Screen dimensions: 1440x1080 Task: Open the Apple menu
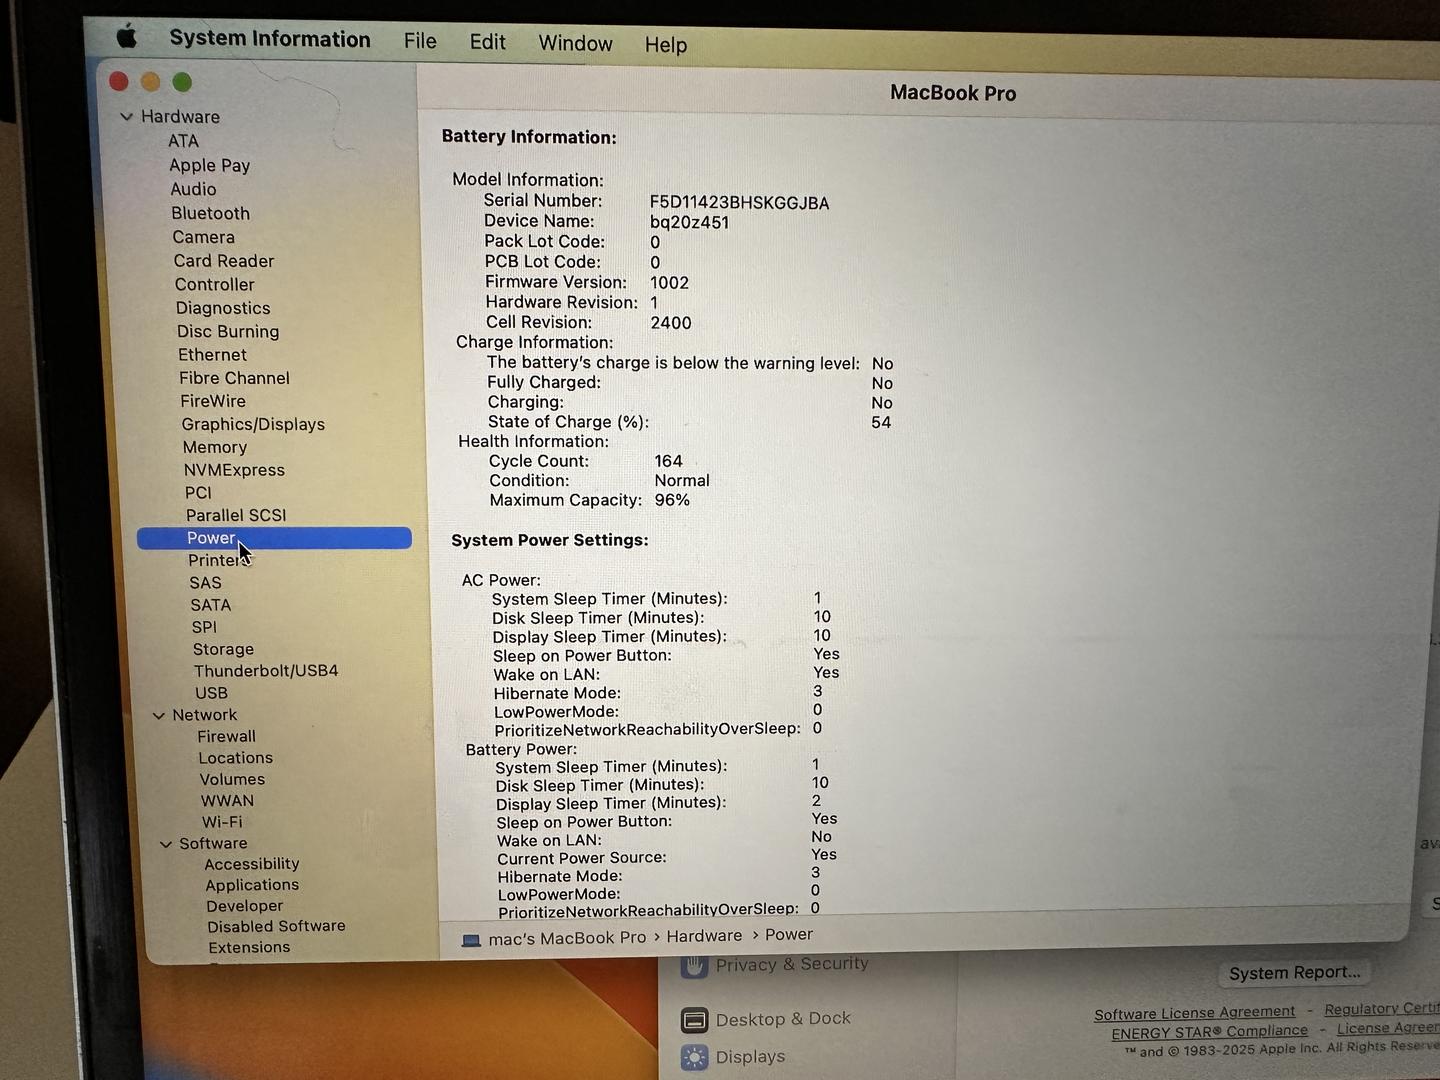127,37
